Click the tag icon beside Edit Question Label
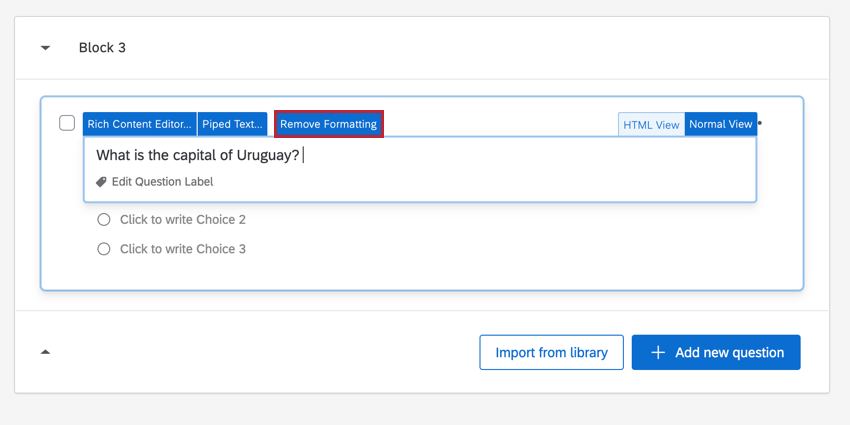This screenshot has height=425, width=850. click(x=101, y=182)
